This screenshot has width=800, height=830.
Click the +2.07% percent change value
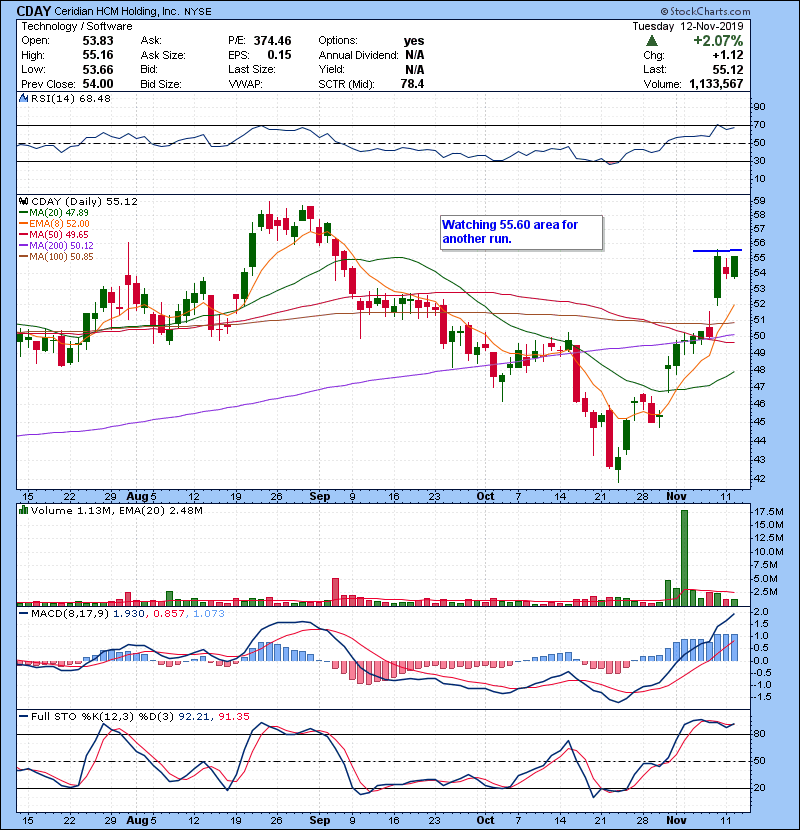click(x=750, y=39)
